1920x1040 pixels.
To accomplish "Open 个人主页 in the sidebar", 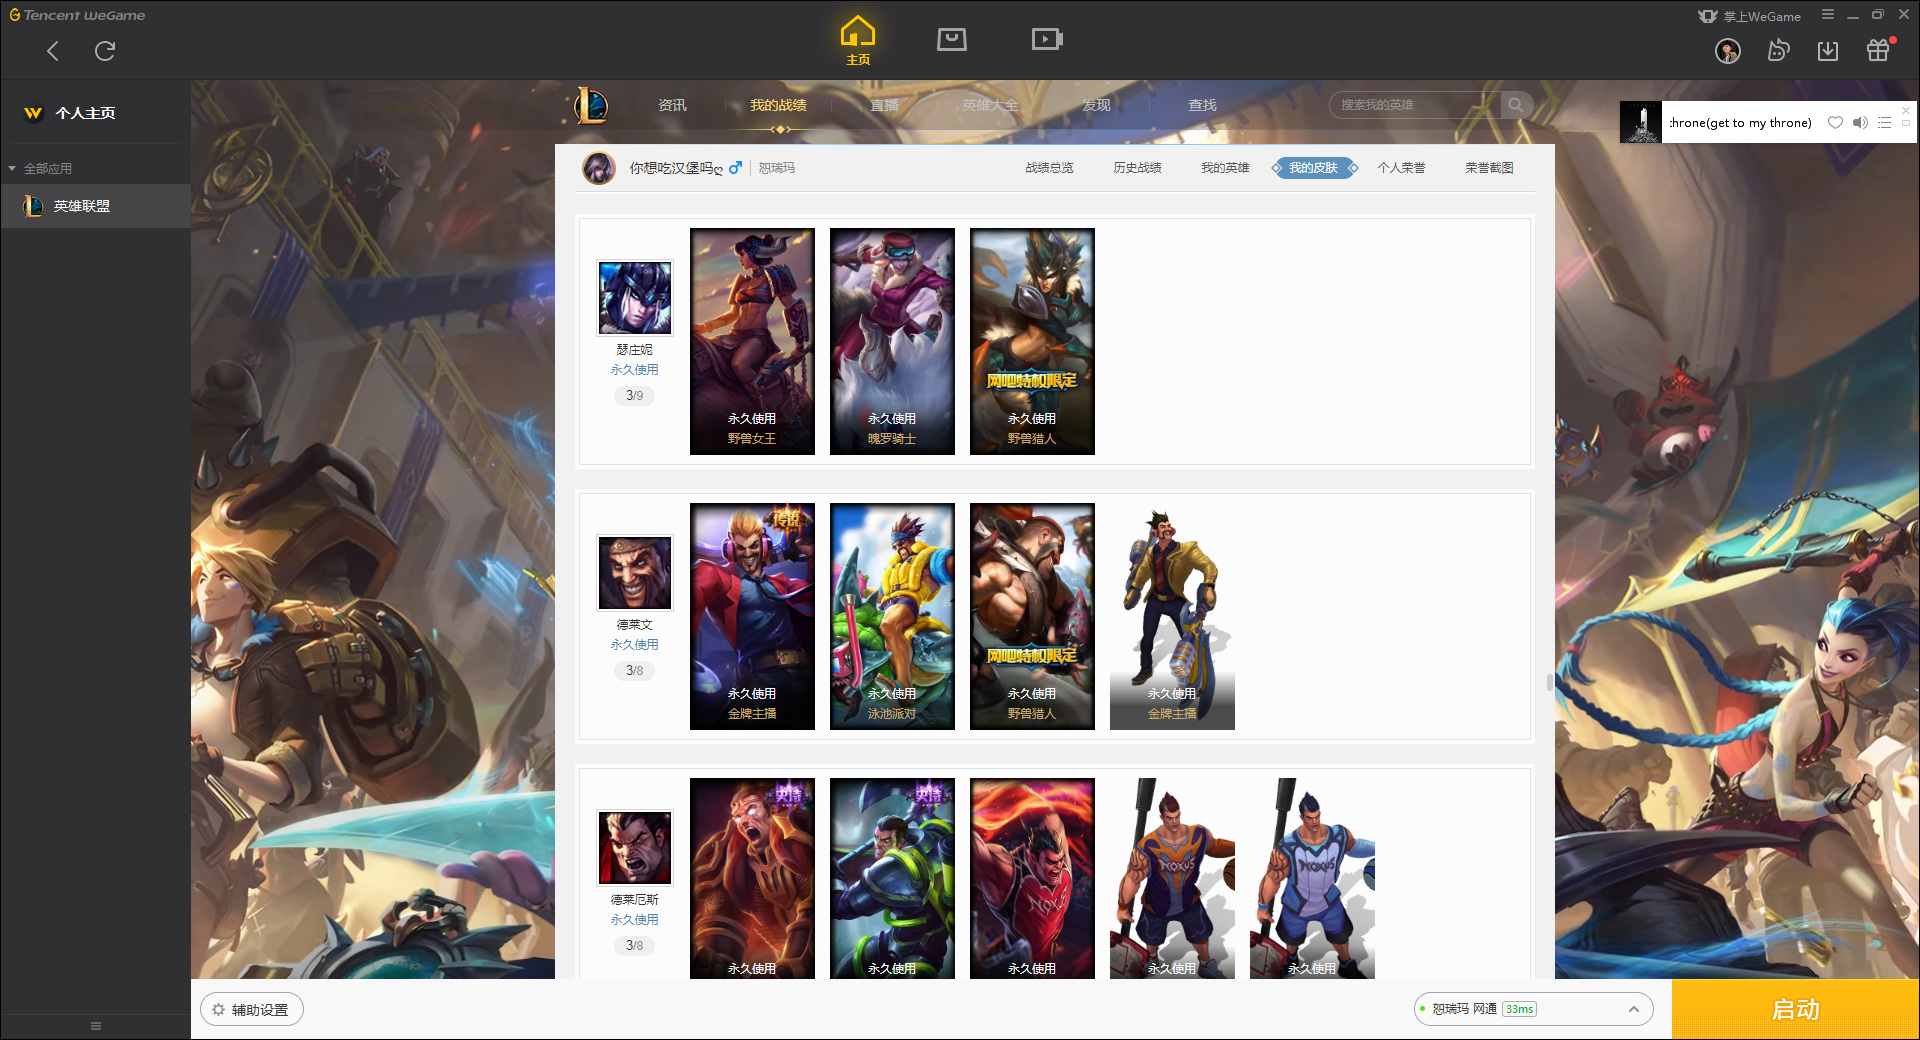I will (85, 113).
